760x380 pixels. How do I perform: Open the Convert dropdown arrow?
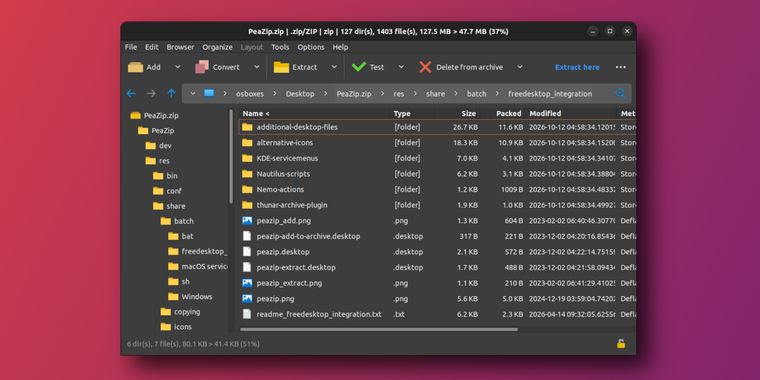coord(256,67)
